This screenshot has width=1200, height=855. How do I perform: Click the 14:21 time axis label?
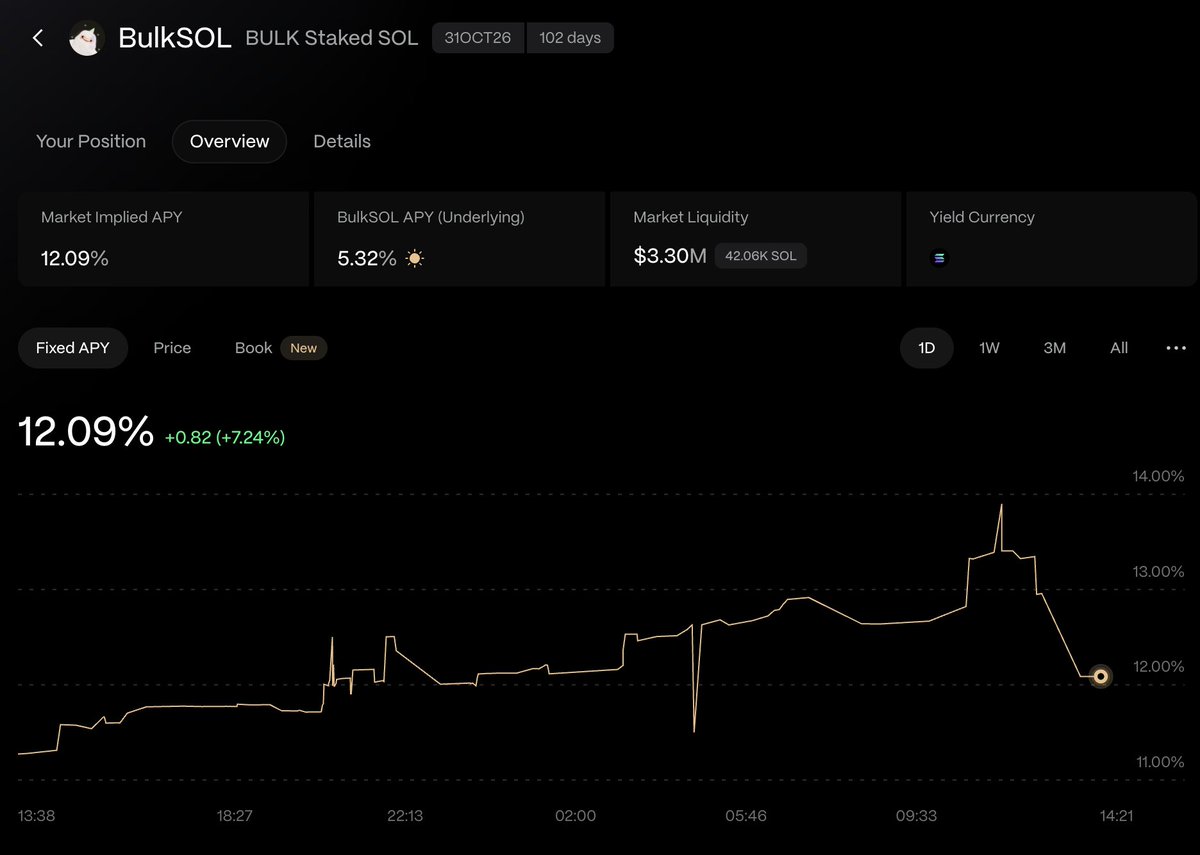pos(1116,816)
